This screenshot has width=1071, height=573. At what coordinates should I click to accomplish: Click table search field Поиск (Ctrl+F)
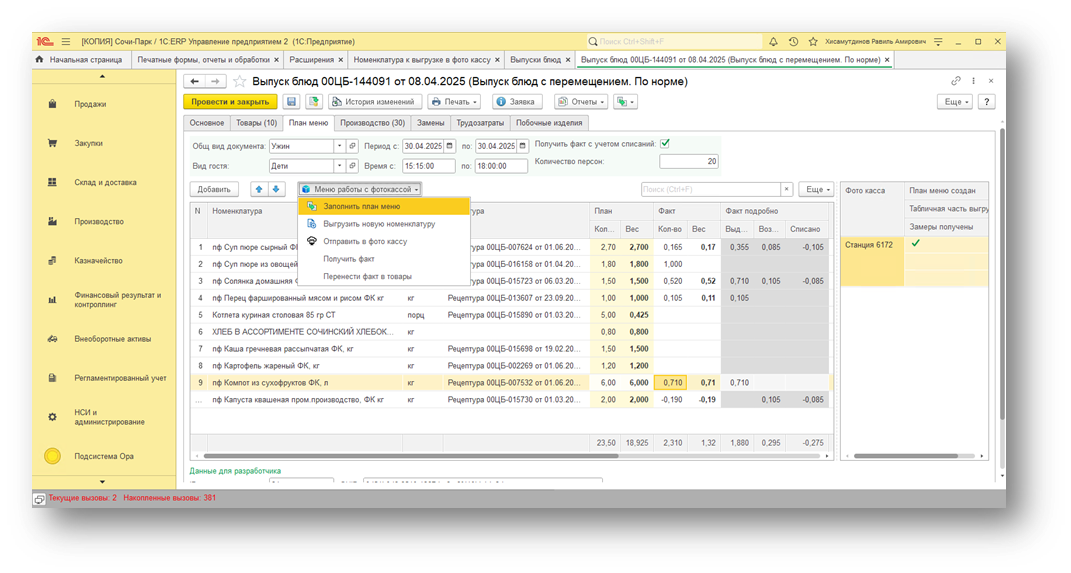pyautogui.click(x=710, y=189)
